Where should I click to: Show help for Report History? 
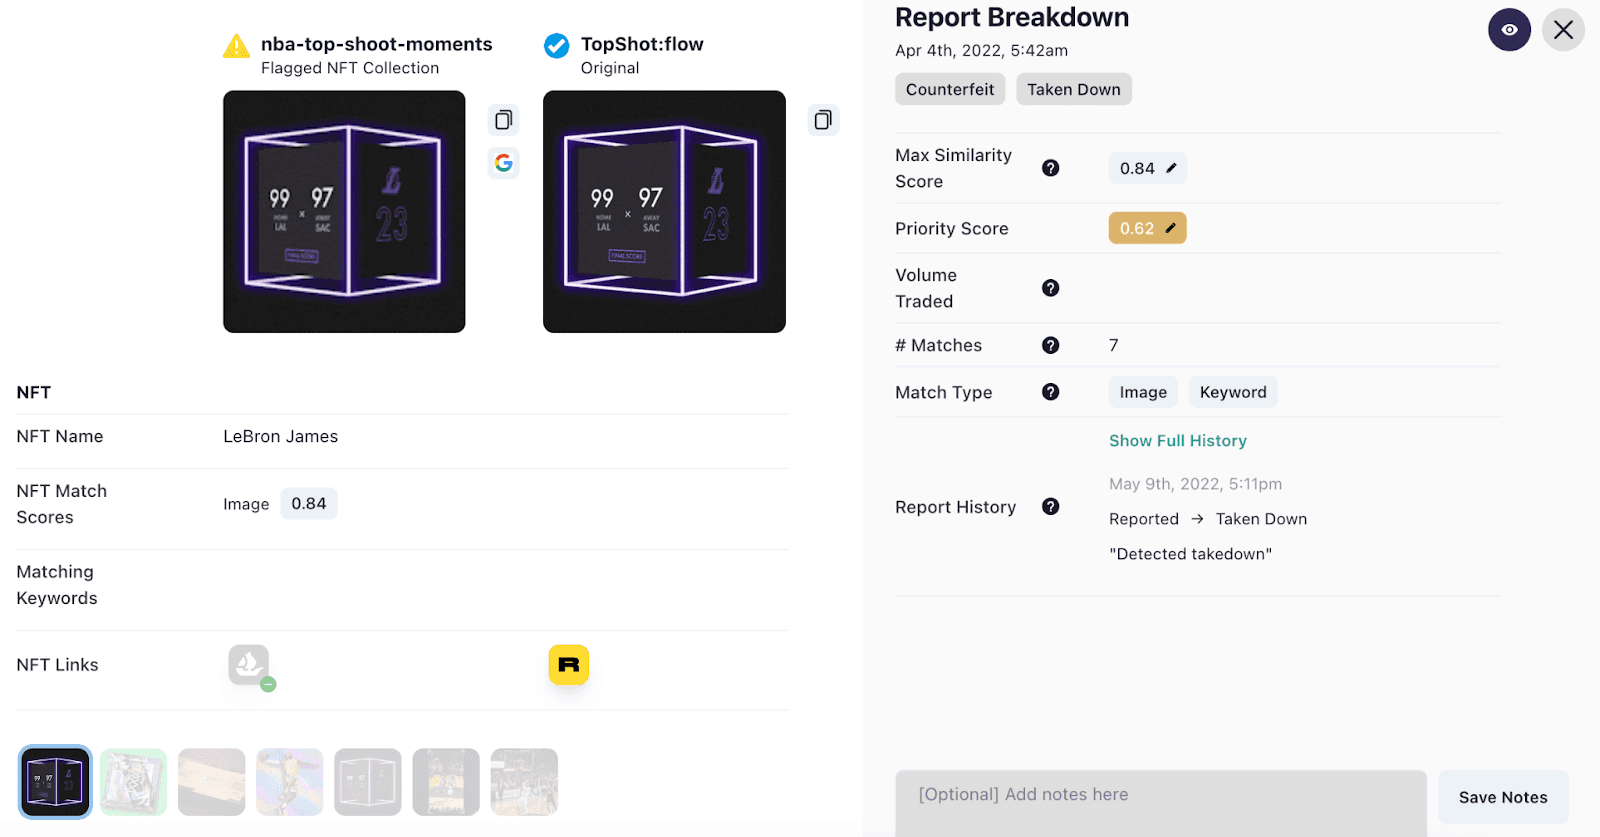coord(1050,506)
